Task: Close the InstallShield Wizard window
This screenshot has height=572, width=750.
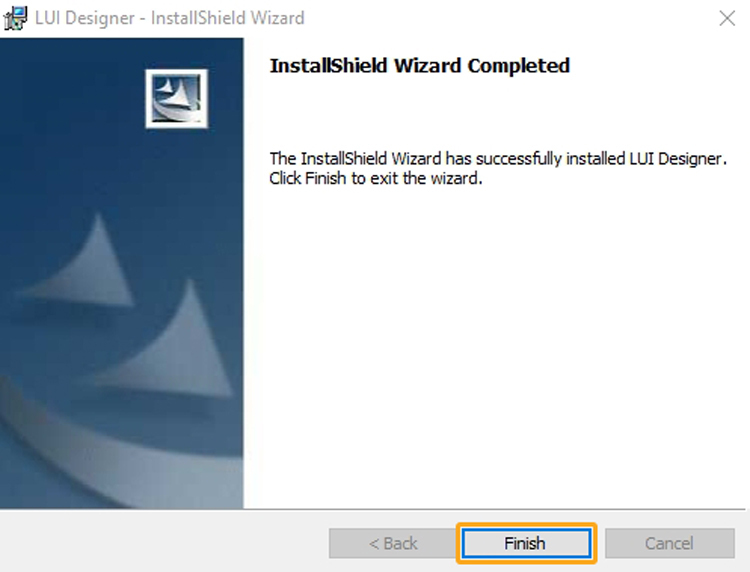Action: pyautogui.click(x=727, y=18)
